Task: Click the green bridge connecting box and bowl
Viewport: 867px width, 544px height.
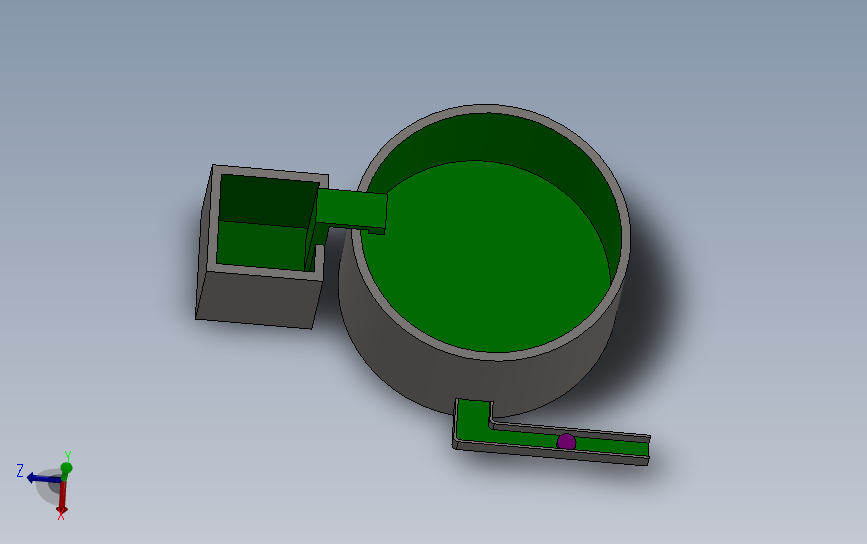Action: pos(351,209)
